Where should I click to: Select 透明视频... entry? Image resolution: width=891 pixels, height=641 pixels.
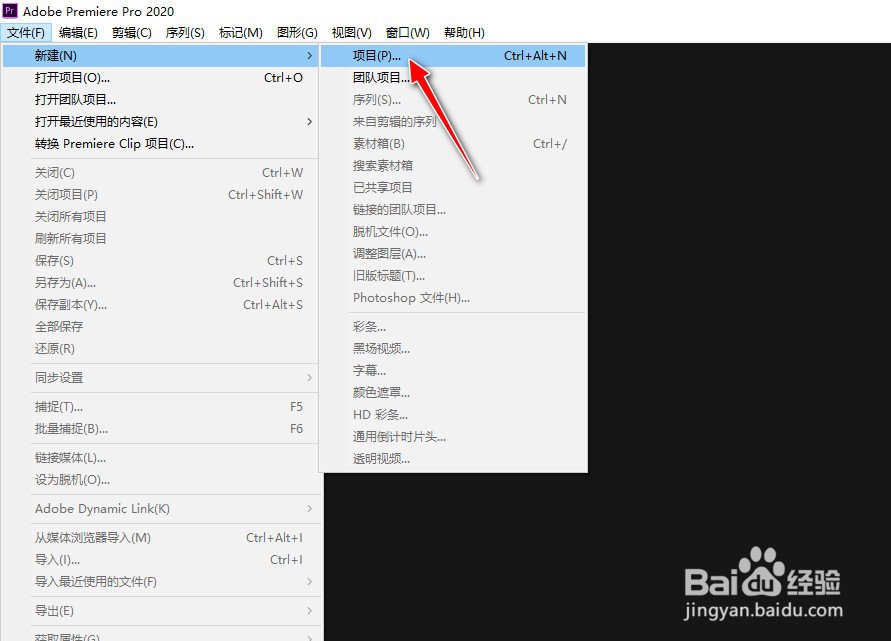(x=453, y=459)
